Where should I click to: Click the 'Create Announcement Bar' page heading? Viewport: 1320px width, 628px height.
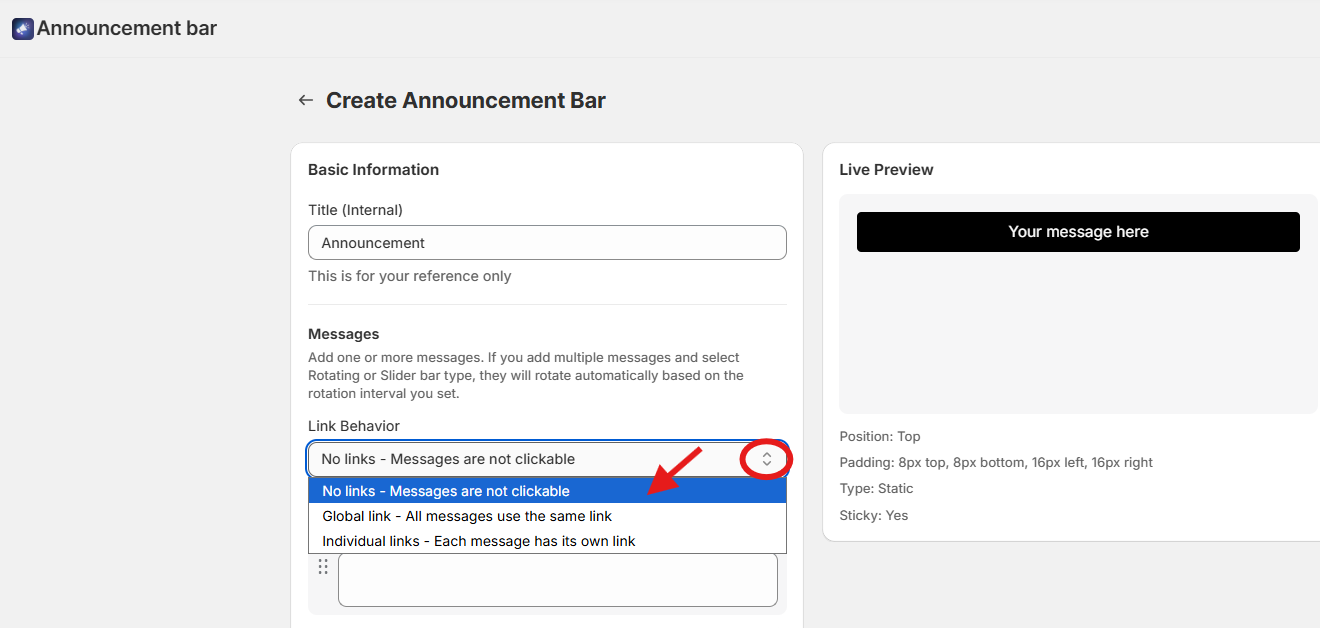[x=466, y=100]
